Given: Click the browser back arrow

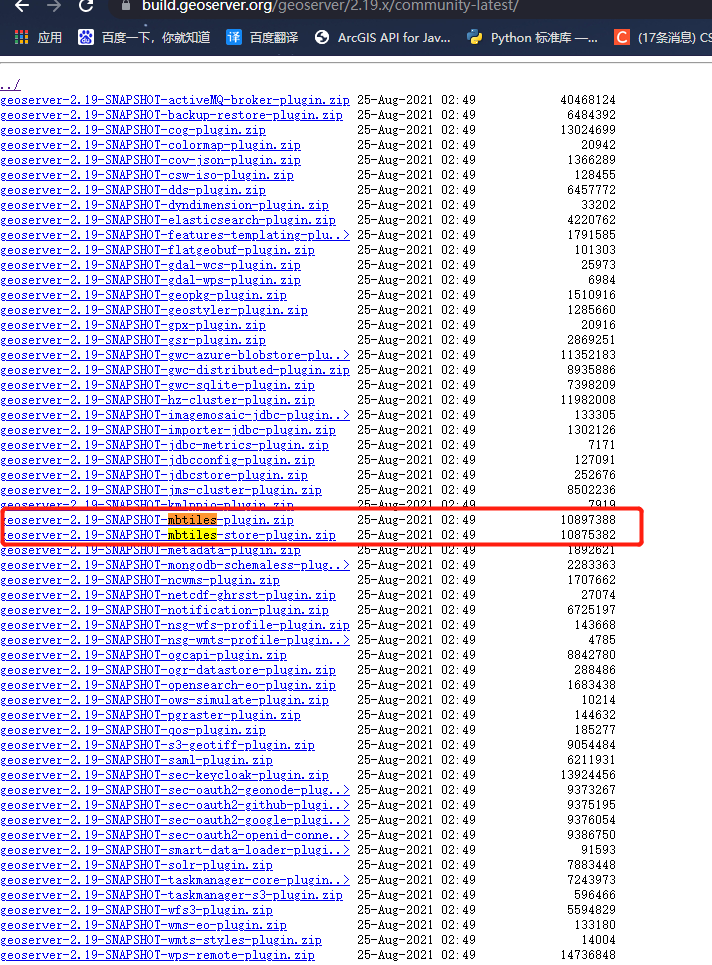Looking at the screenshot, I should point(22,6).
